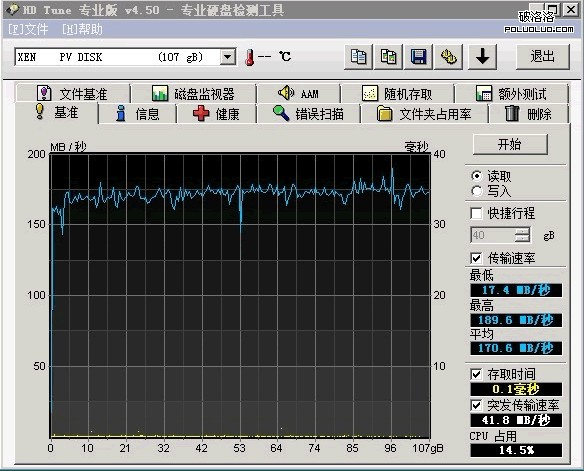Click the CPU usage value 14.5%
Image resolution: width=584 pixels, height=471 pixels.
click(516, 450)
